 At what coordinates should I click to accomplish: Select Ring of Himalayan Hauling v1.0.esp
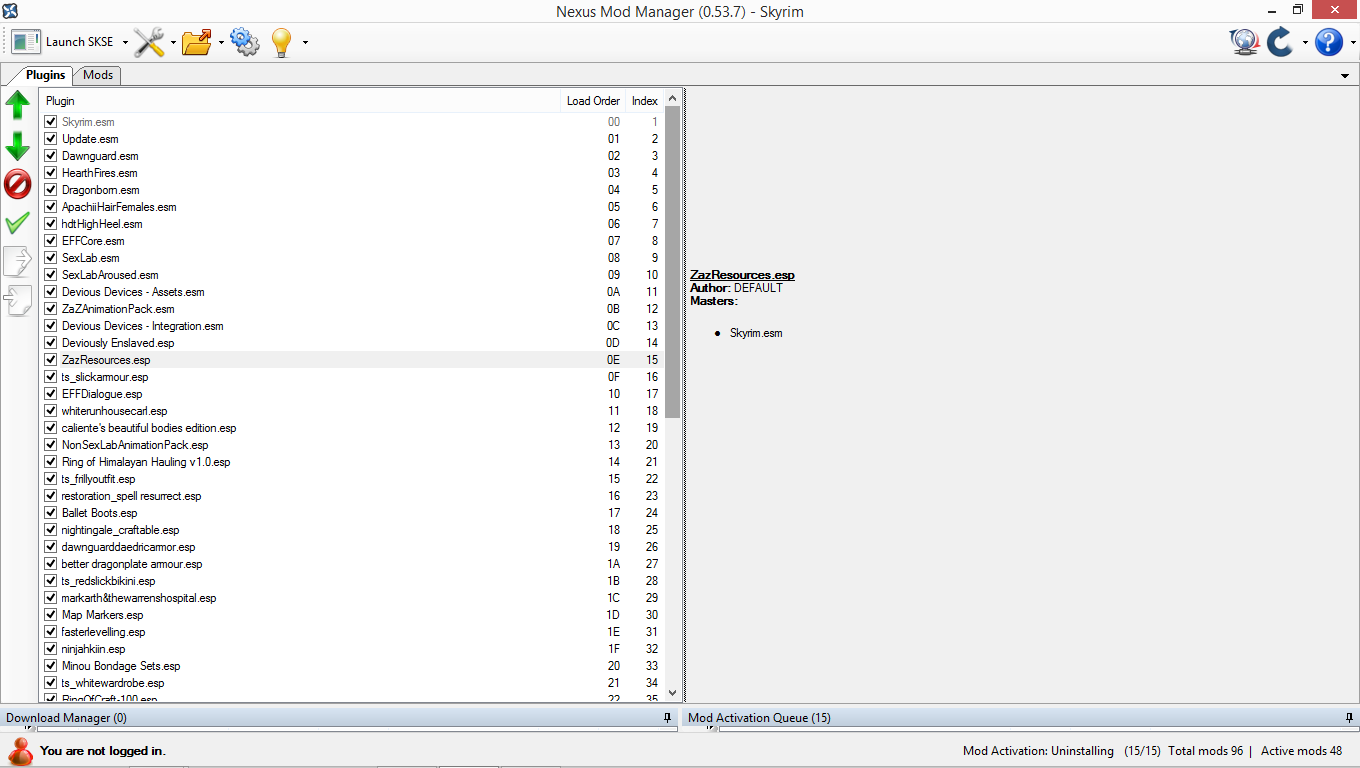[x=352, y=462]
